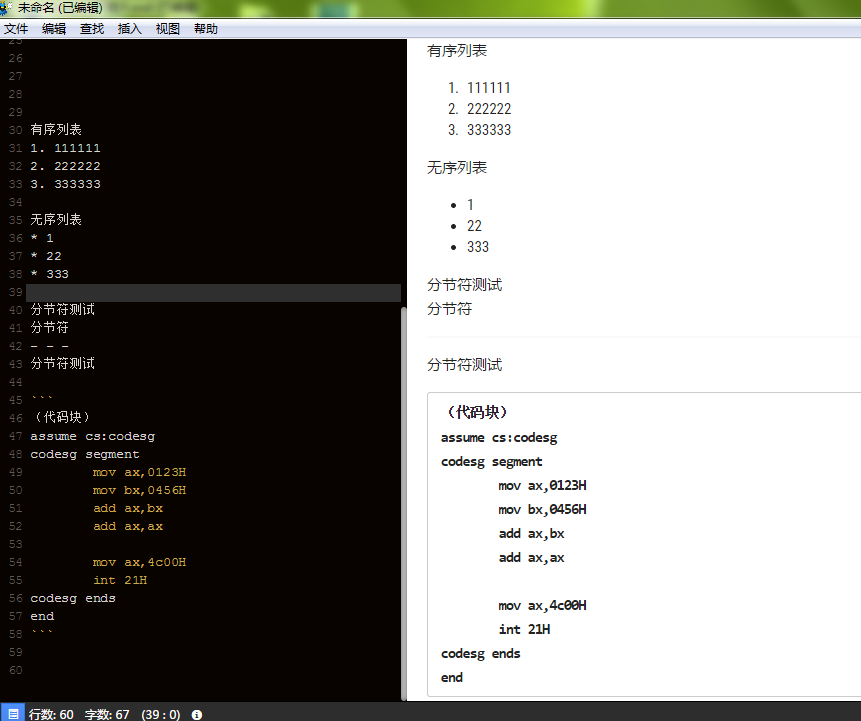Open the 视图 menu
Image resolution: width=861 pixels, height=721 pixels.
tap(167, 29)
